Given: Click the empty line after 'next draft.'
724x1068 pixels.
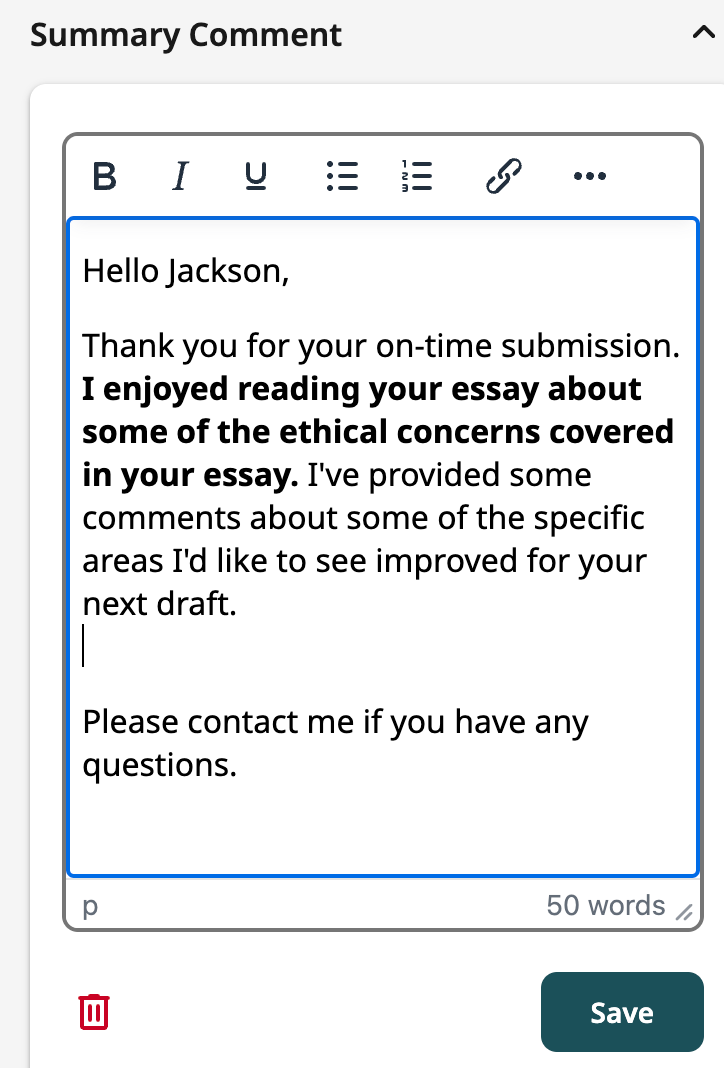Looking at the screenshot, I should point(381,646).
